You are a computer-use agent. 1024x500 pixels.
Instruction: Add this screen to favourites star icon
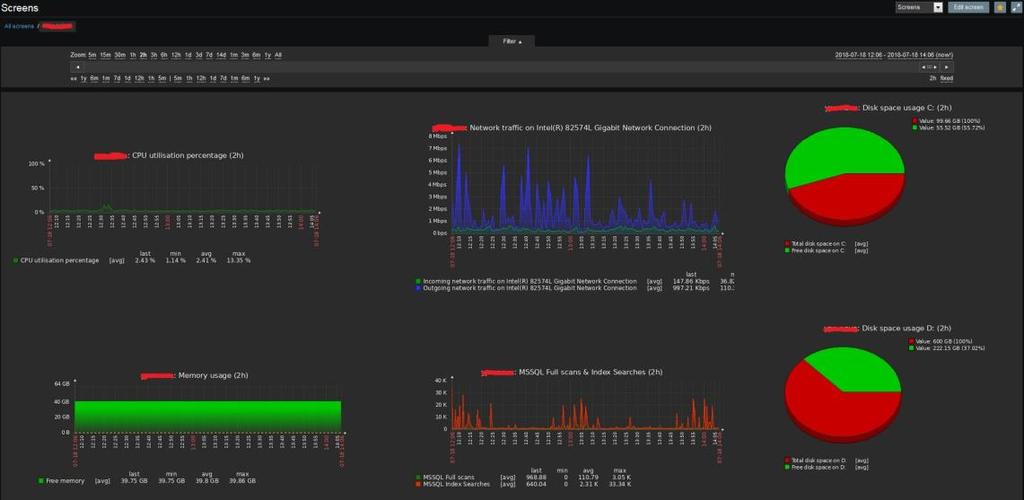[x=1000, y=7]
